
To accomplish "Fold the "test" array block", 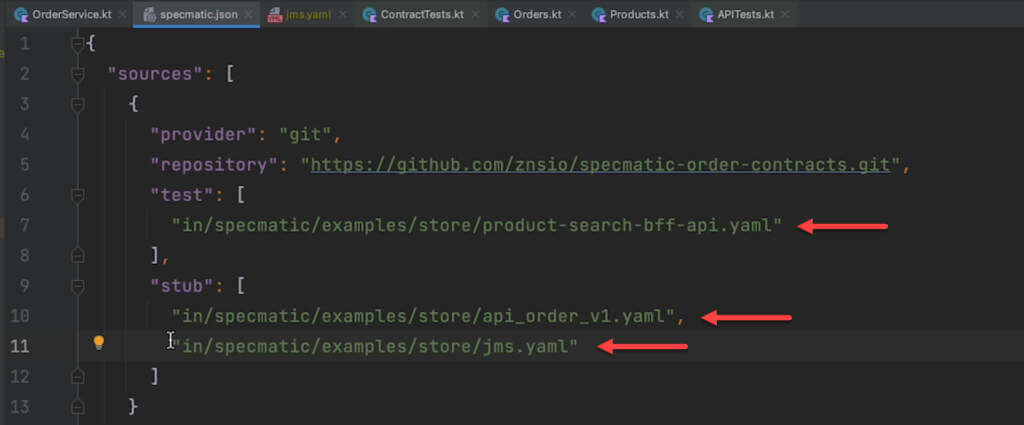I will coord(78,195).
